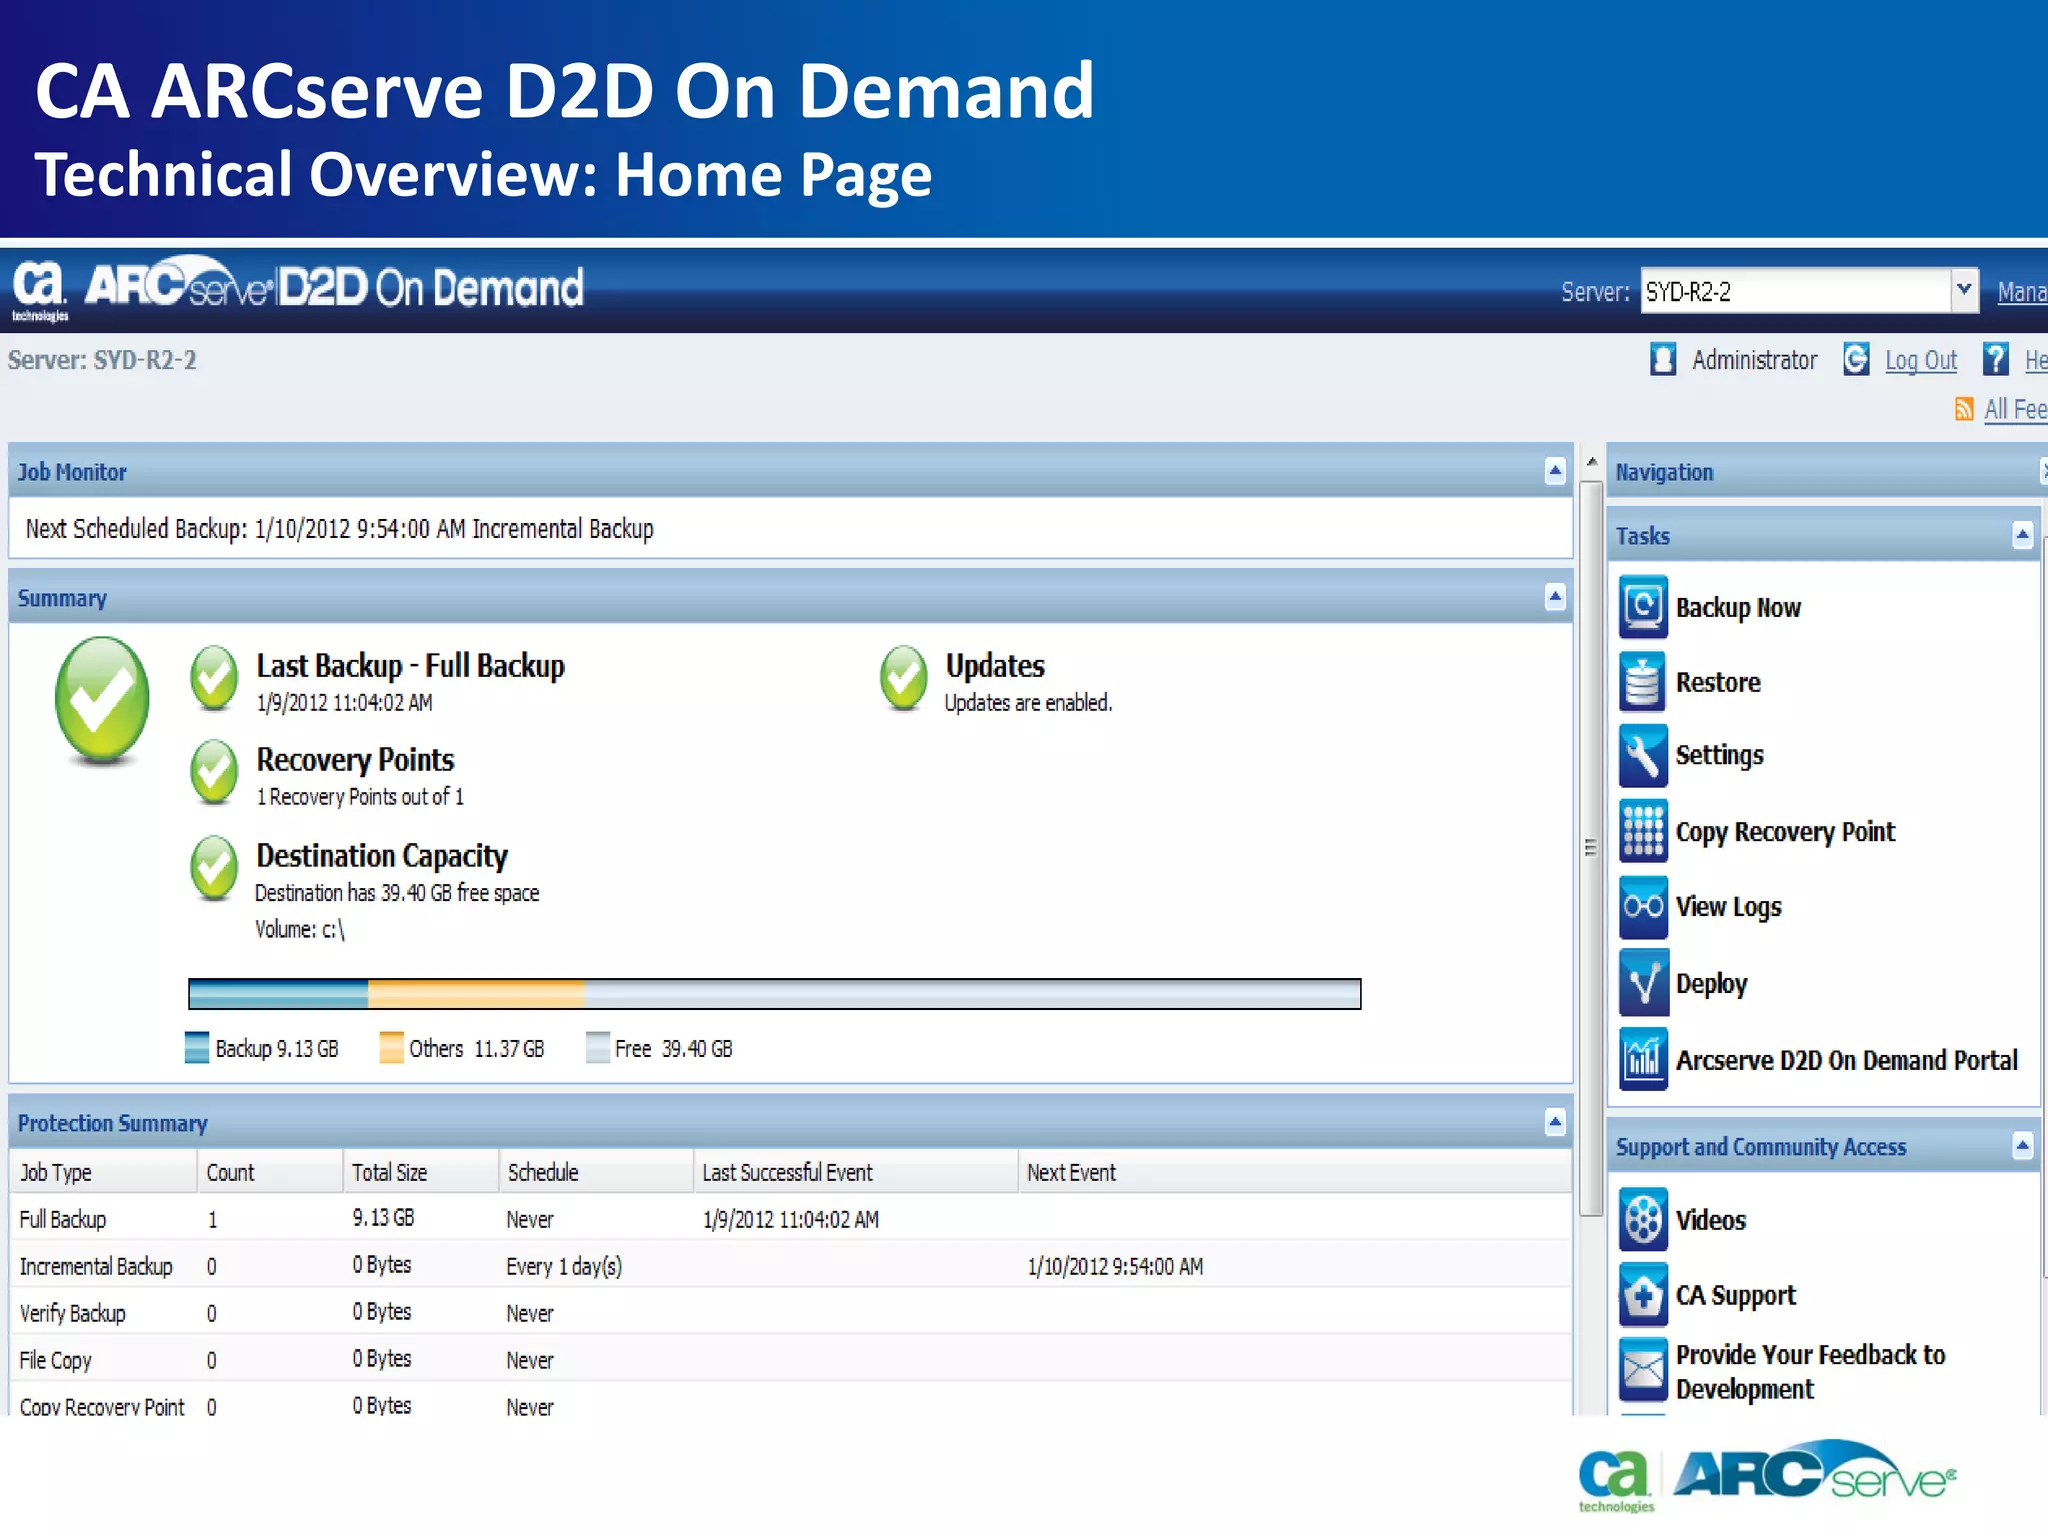Collapse the Job Monitor panel

click(x=1555, y=471)
